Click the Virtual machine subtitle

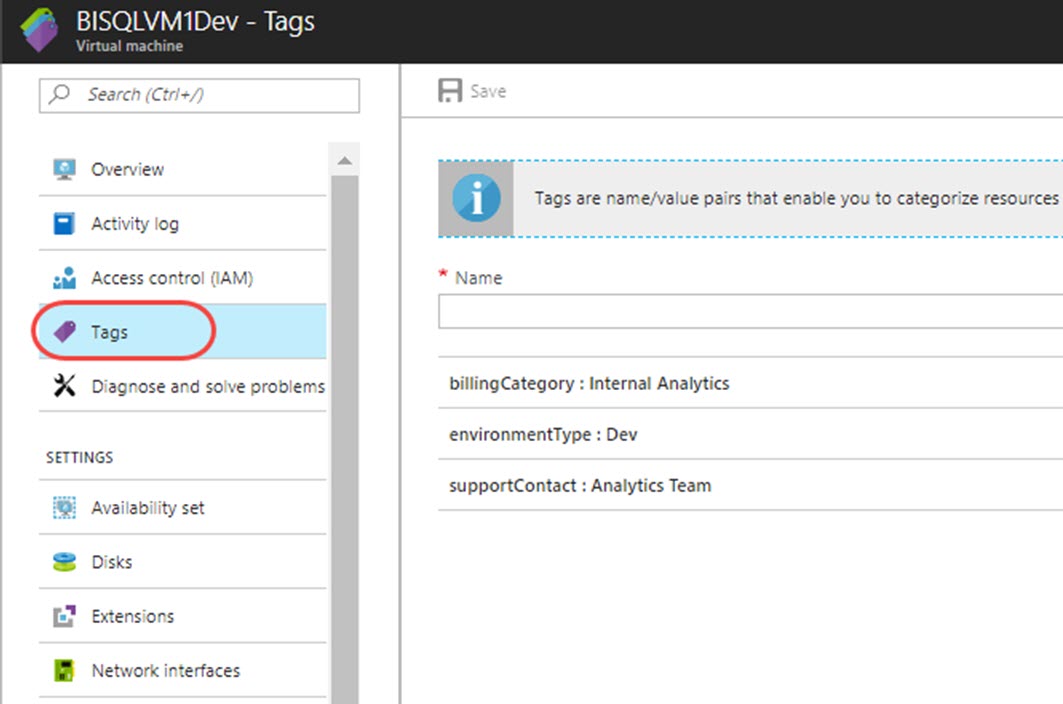[129, 45]
